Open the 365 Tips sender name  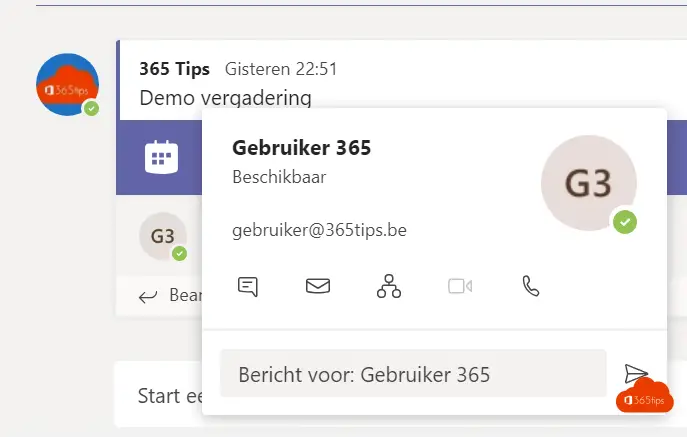click(x=174, y=69)
